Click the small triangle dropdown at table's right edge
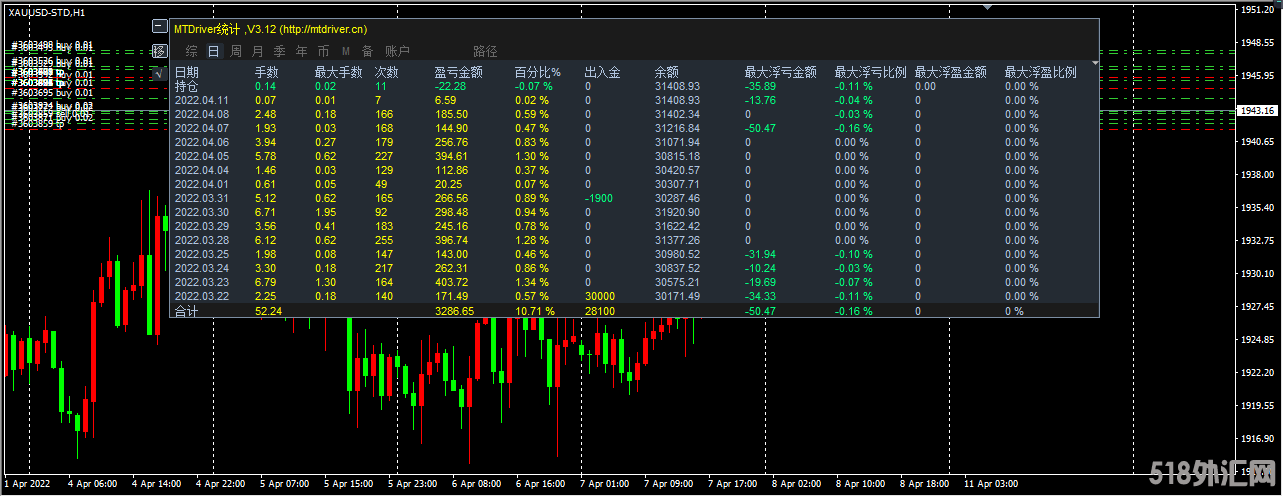This screenshot has height=497, width=1283. pyautogui.click(x=1095, y=63)
